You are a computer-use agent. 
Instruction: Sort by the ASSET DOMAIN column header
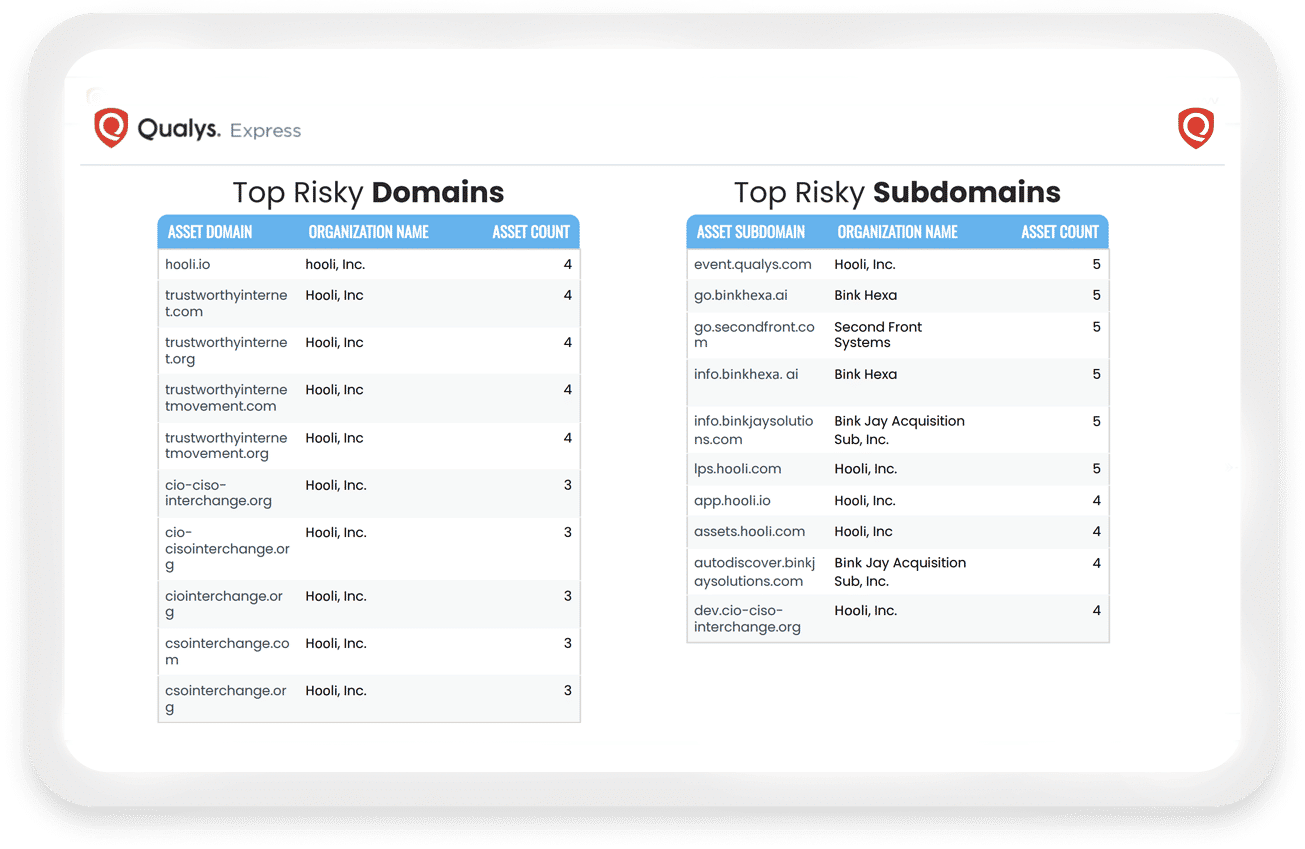tap(210, 232)
